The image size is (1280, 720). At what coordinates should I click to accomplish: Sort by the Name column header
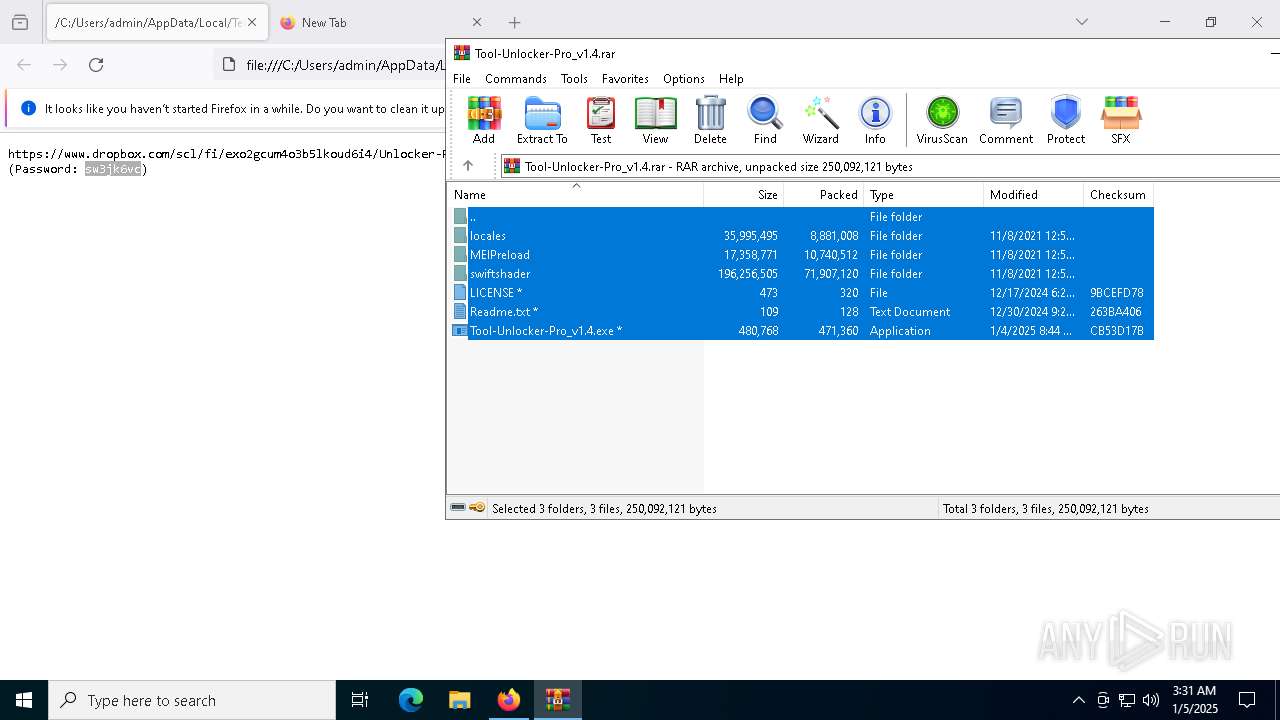click(x=575, y=195)
